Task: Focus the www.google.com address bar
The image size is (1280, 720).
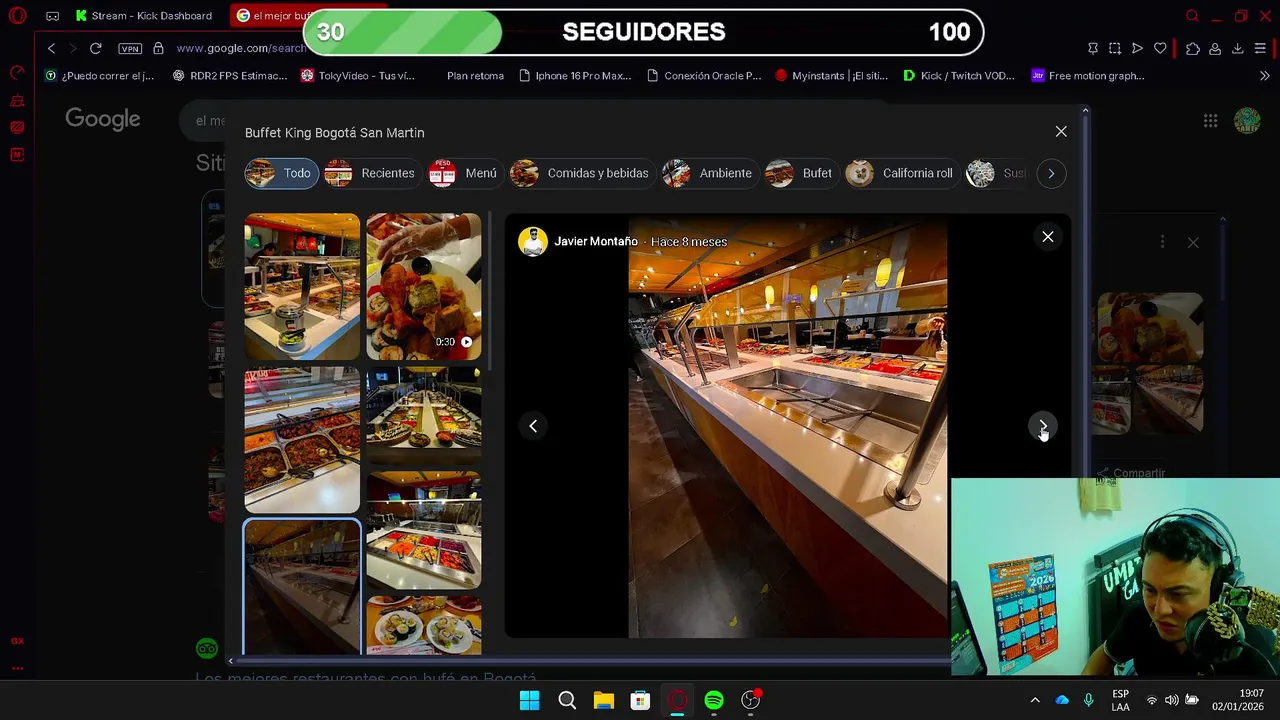Action: [x=240, y=48]
